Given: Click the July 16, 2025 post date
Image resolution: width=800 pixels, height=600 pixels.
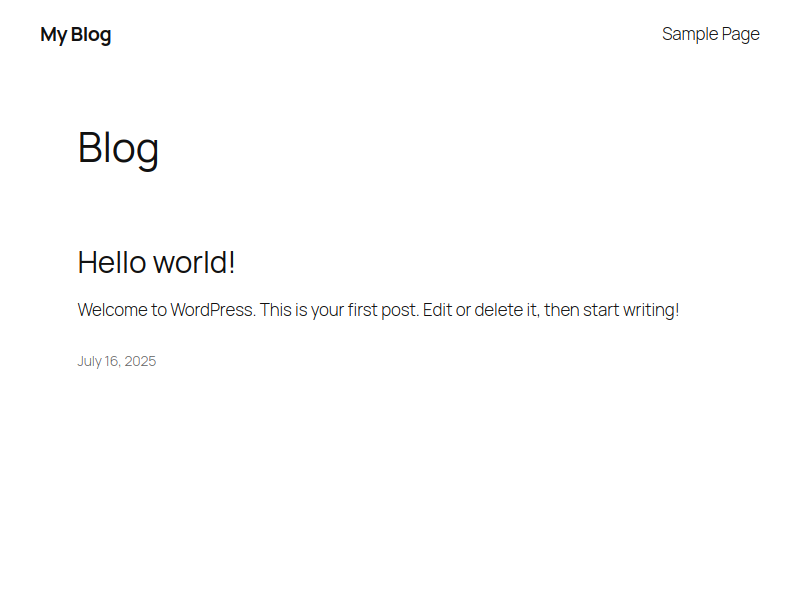Looking at the screenshot, I should point(116,361).
